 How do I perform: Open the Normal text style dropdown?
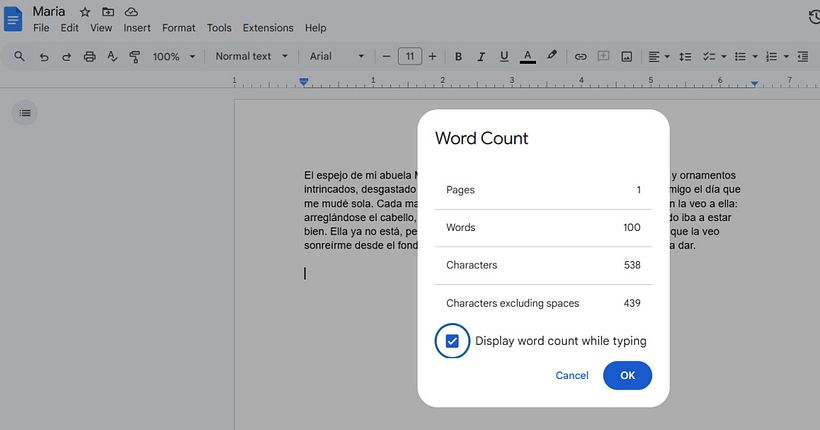pos(252,57)
